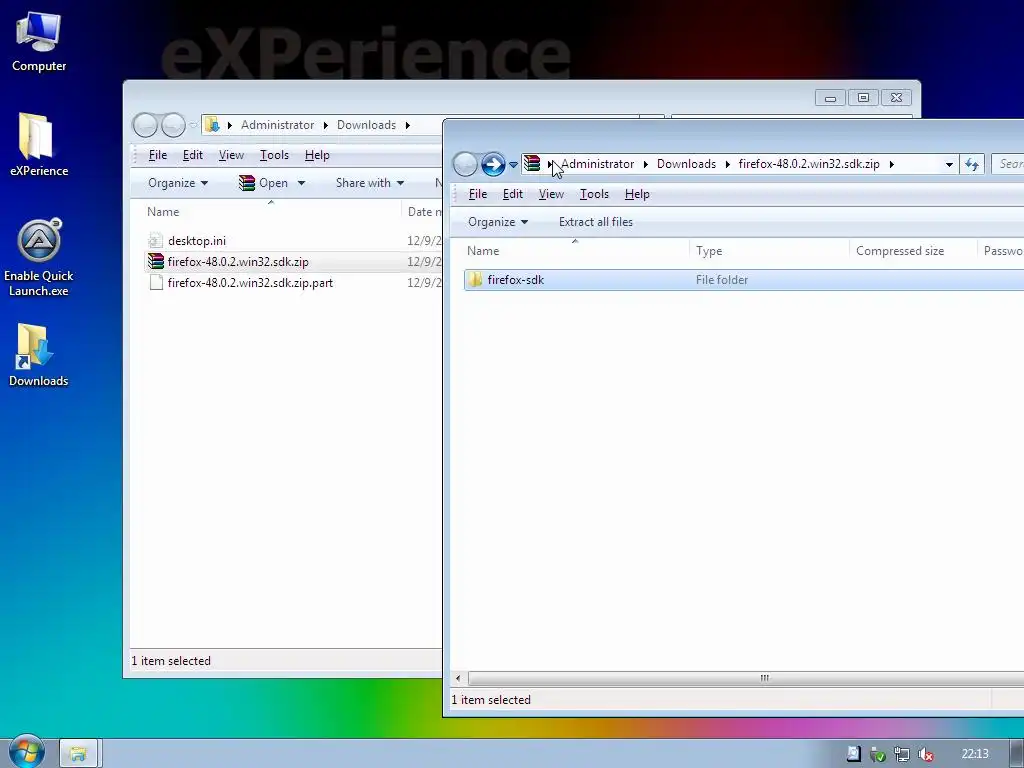Viewport: 1024px width, 768px height.
Task: Select firefox-48.0.2.win32.sdk.zip.part file name
Action: coord(250,283)
